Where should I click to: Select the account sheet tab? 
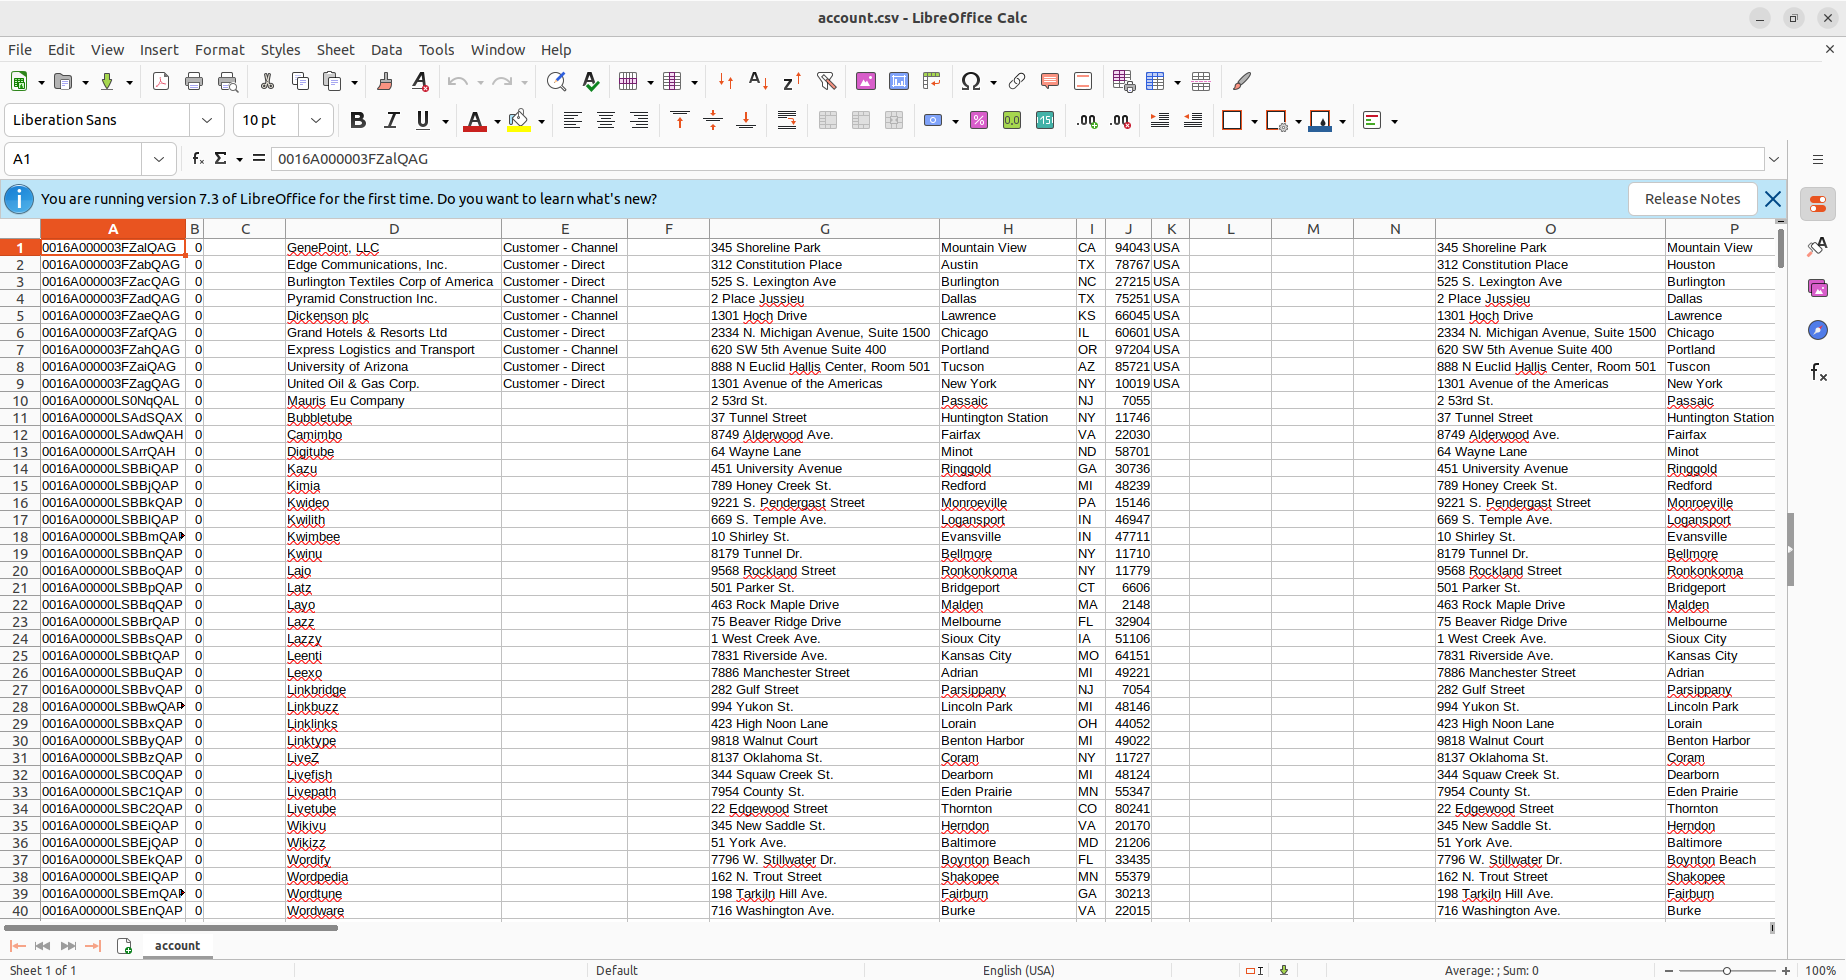click(177, 946)
